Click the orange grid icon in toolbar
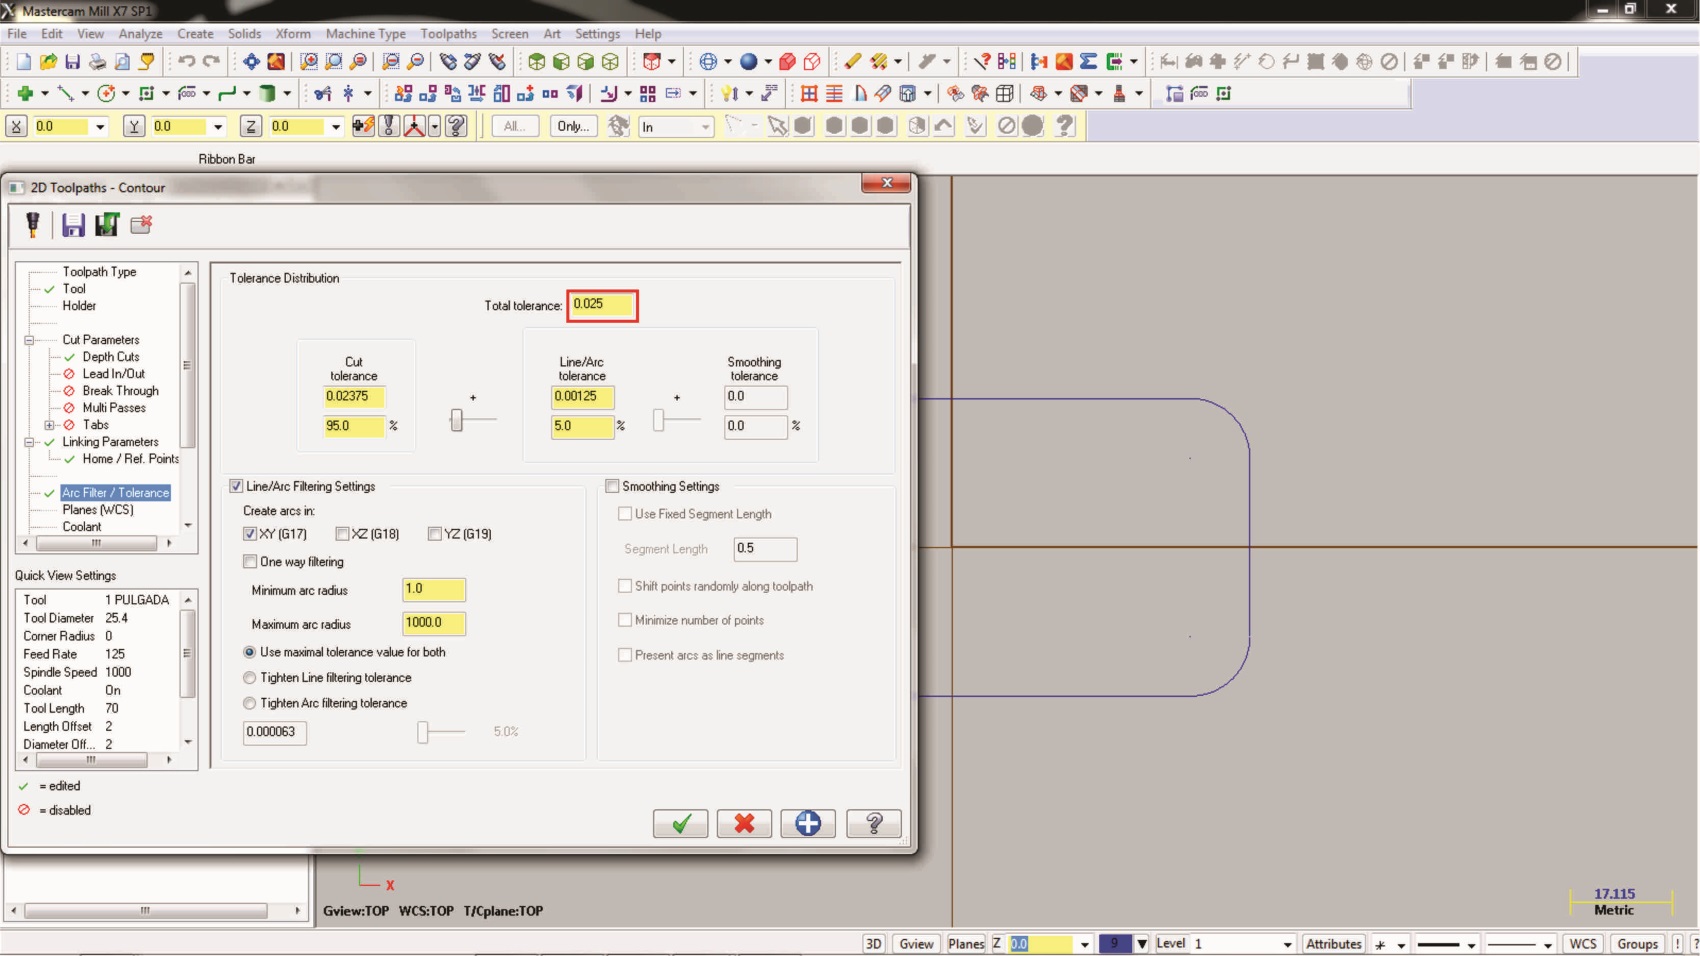 coord(809,93)
